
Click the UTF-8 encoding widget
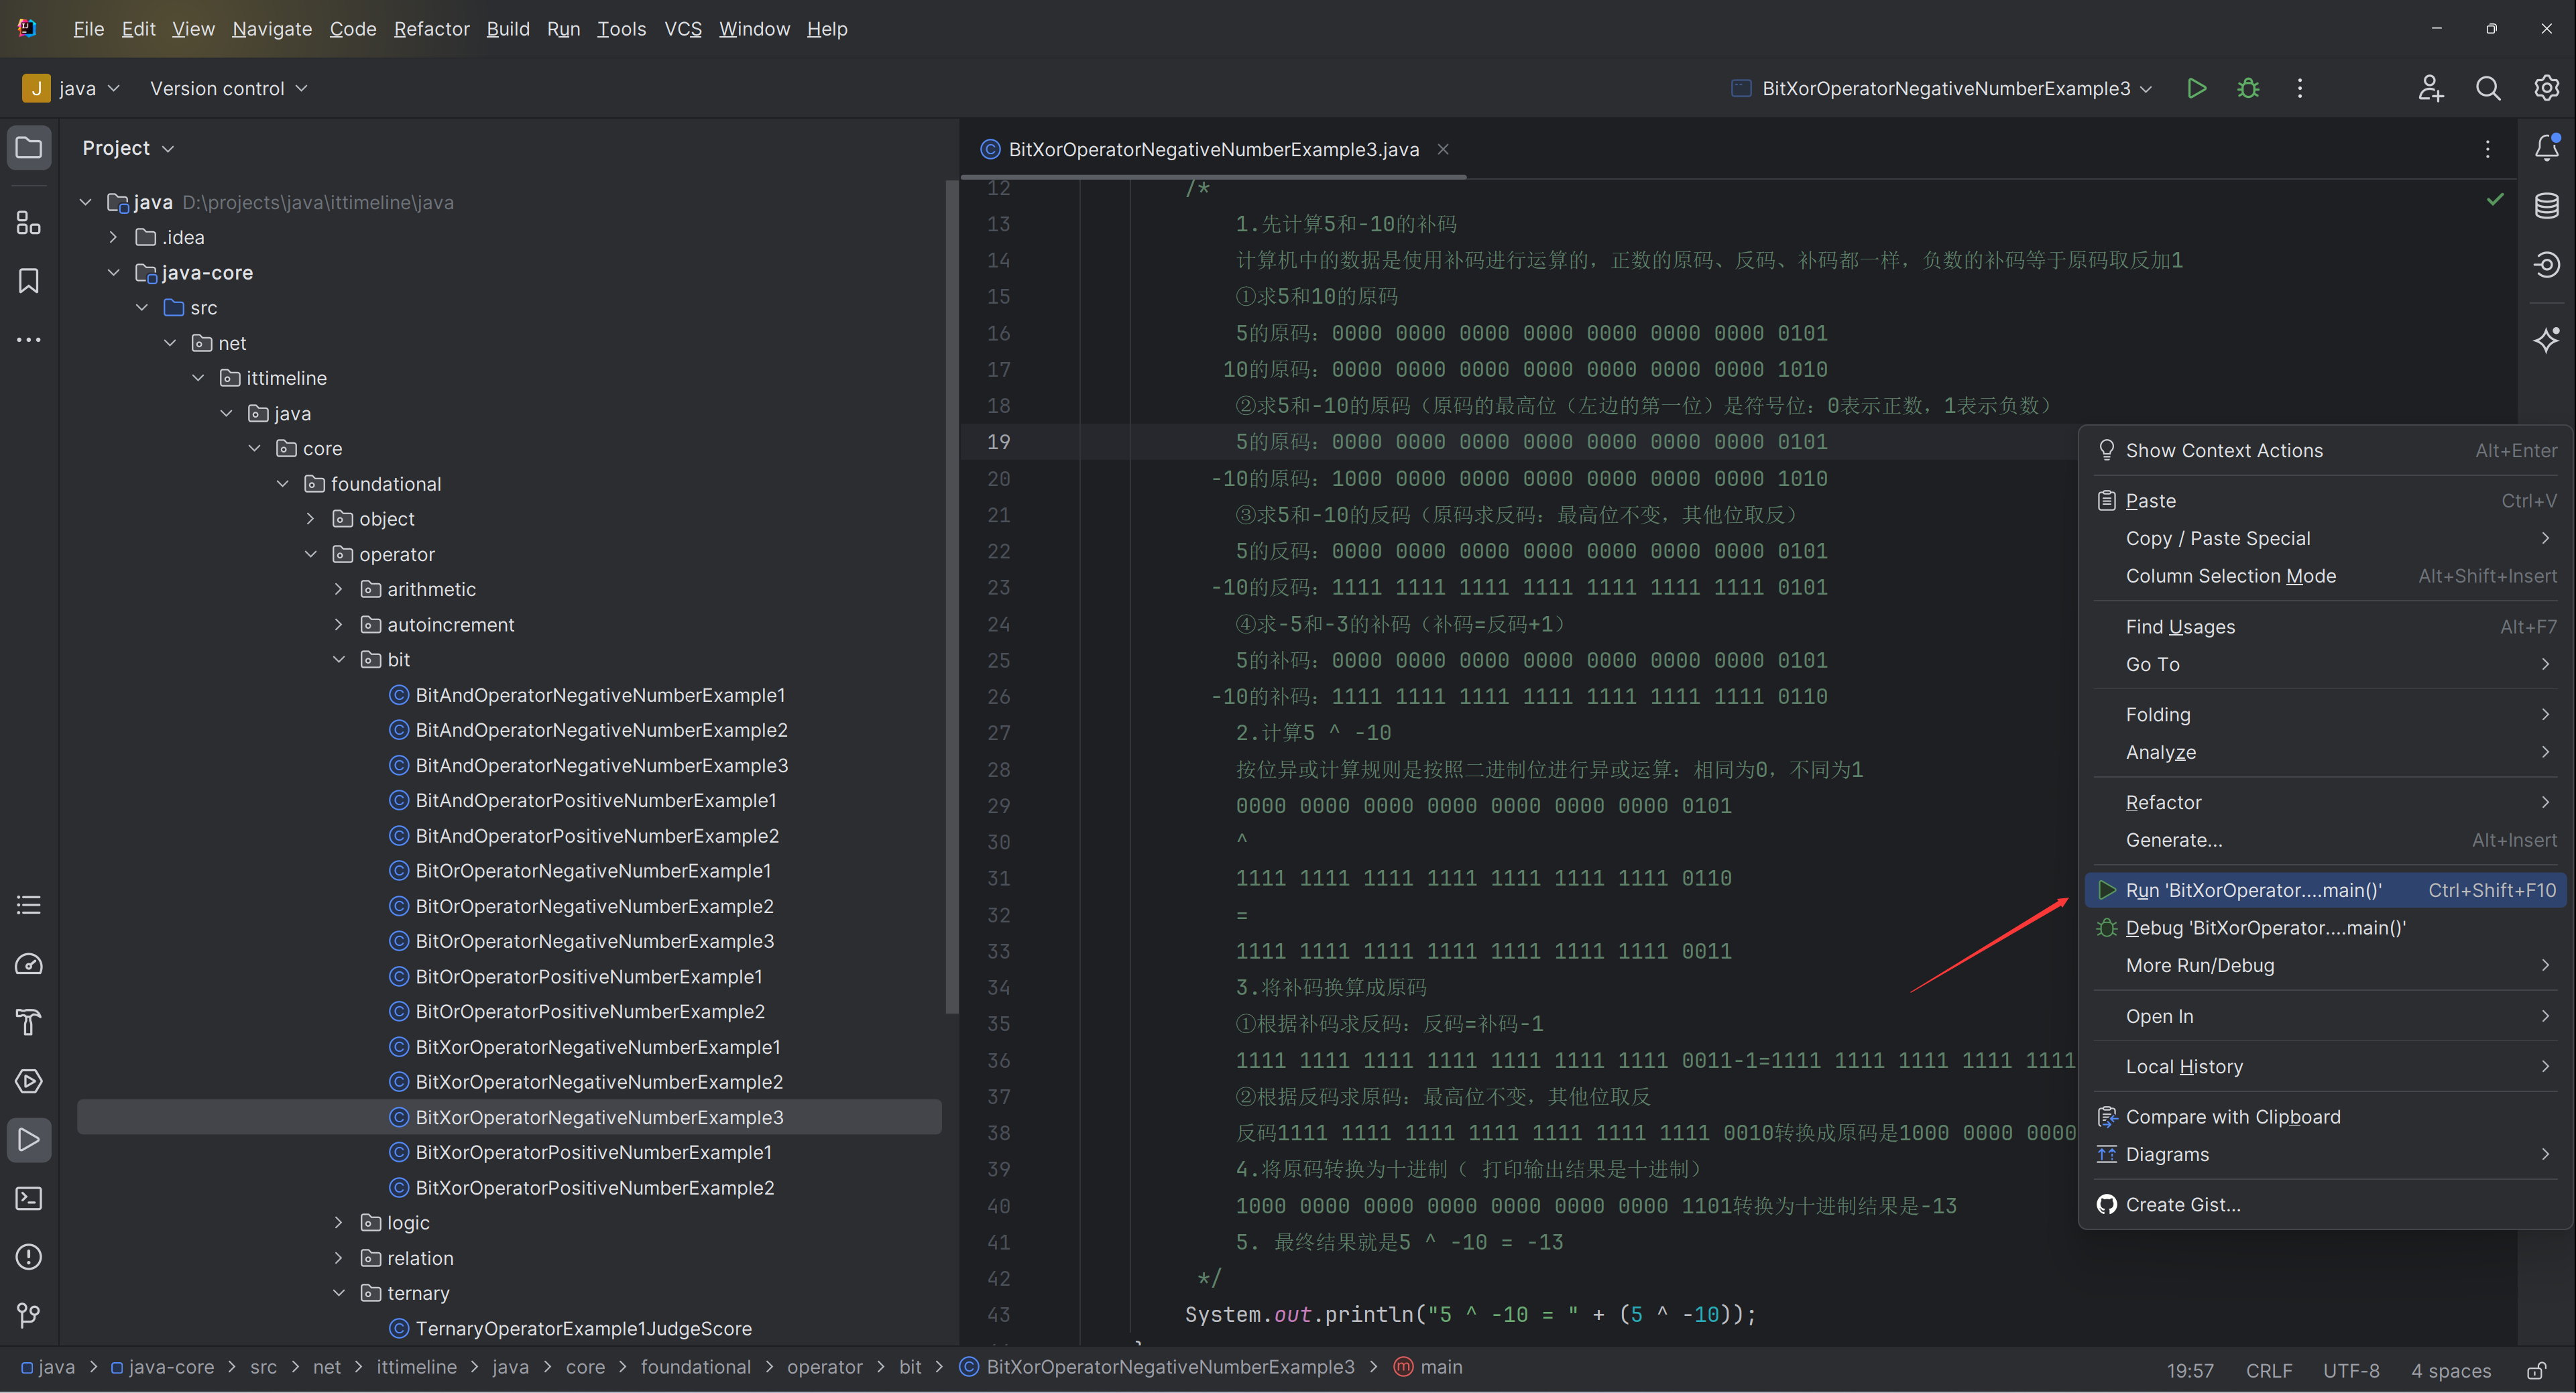2351,1370
